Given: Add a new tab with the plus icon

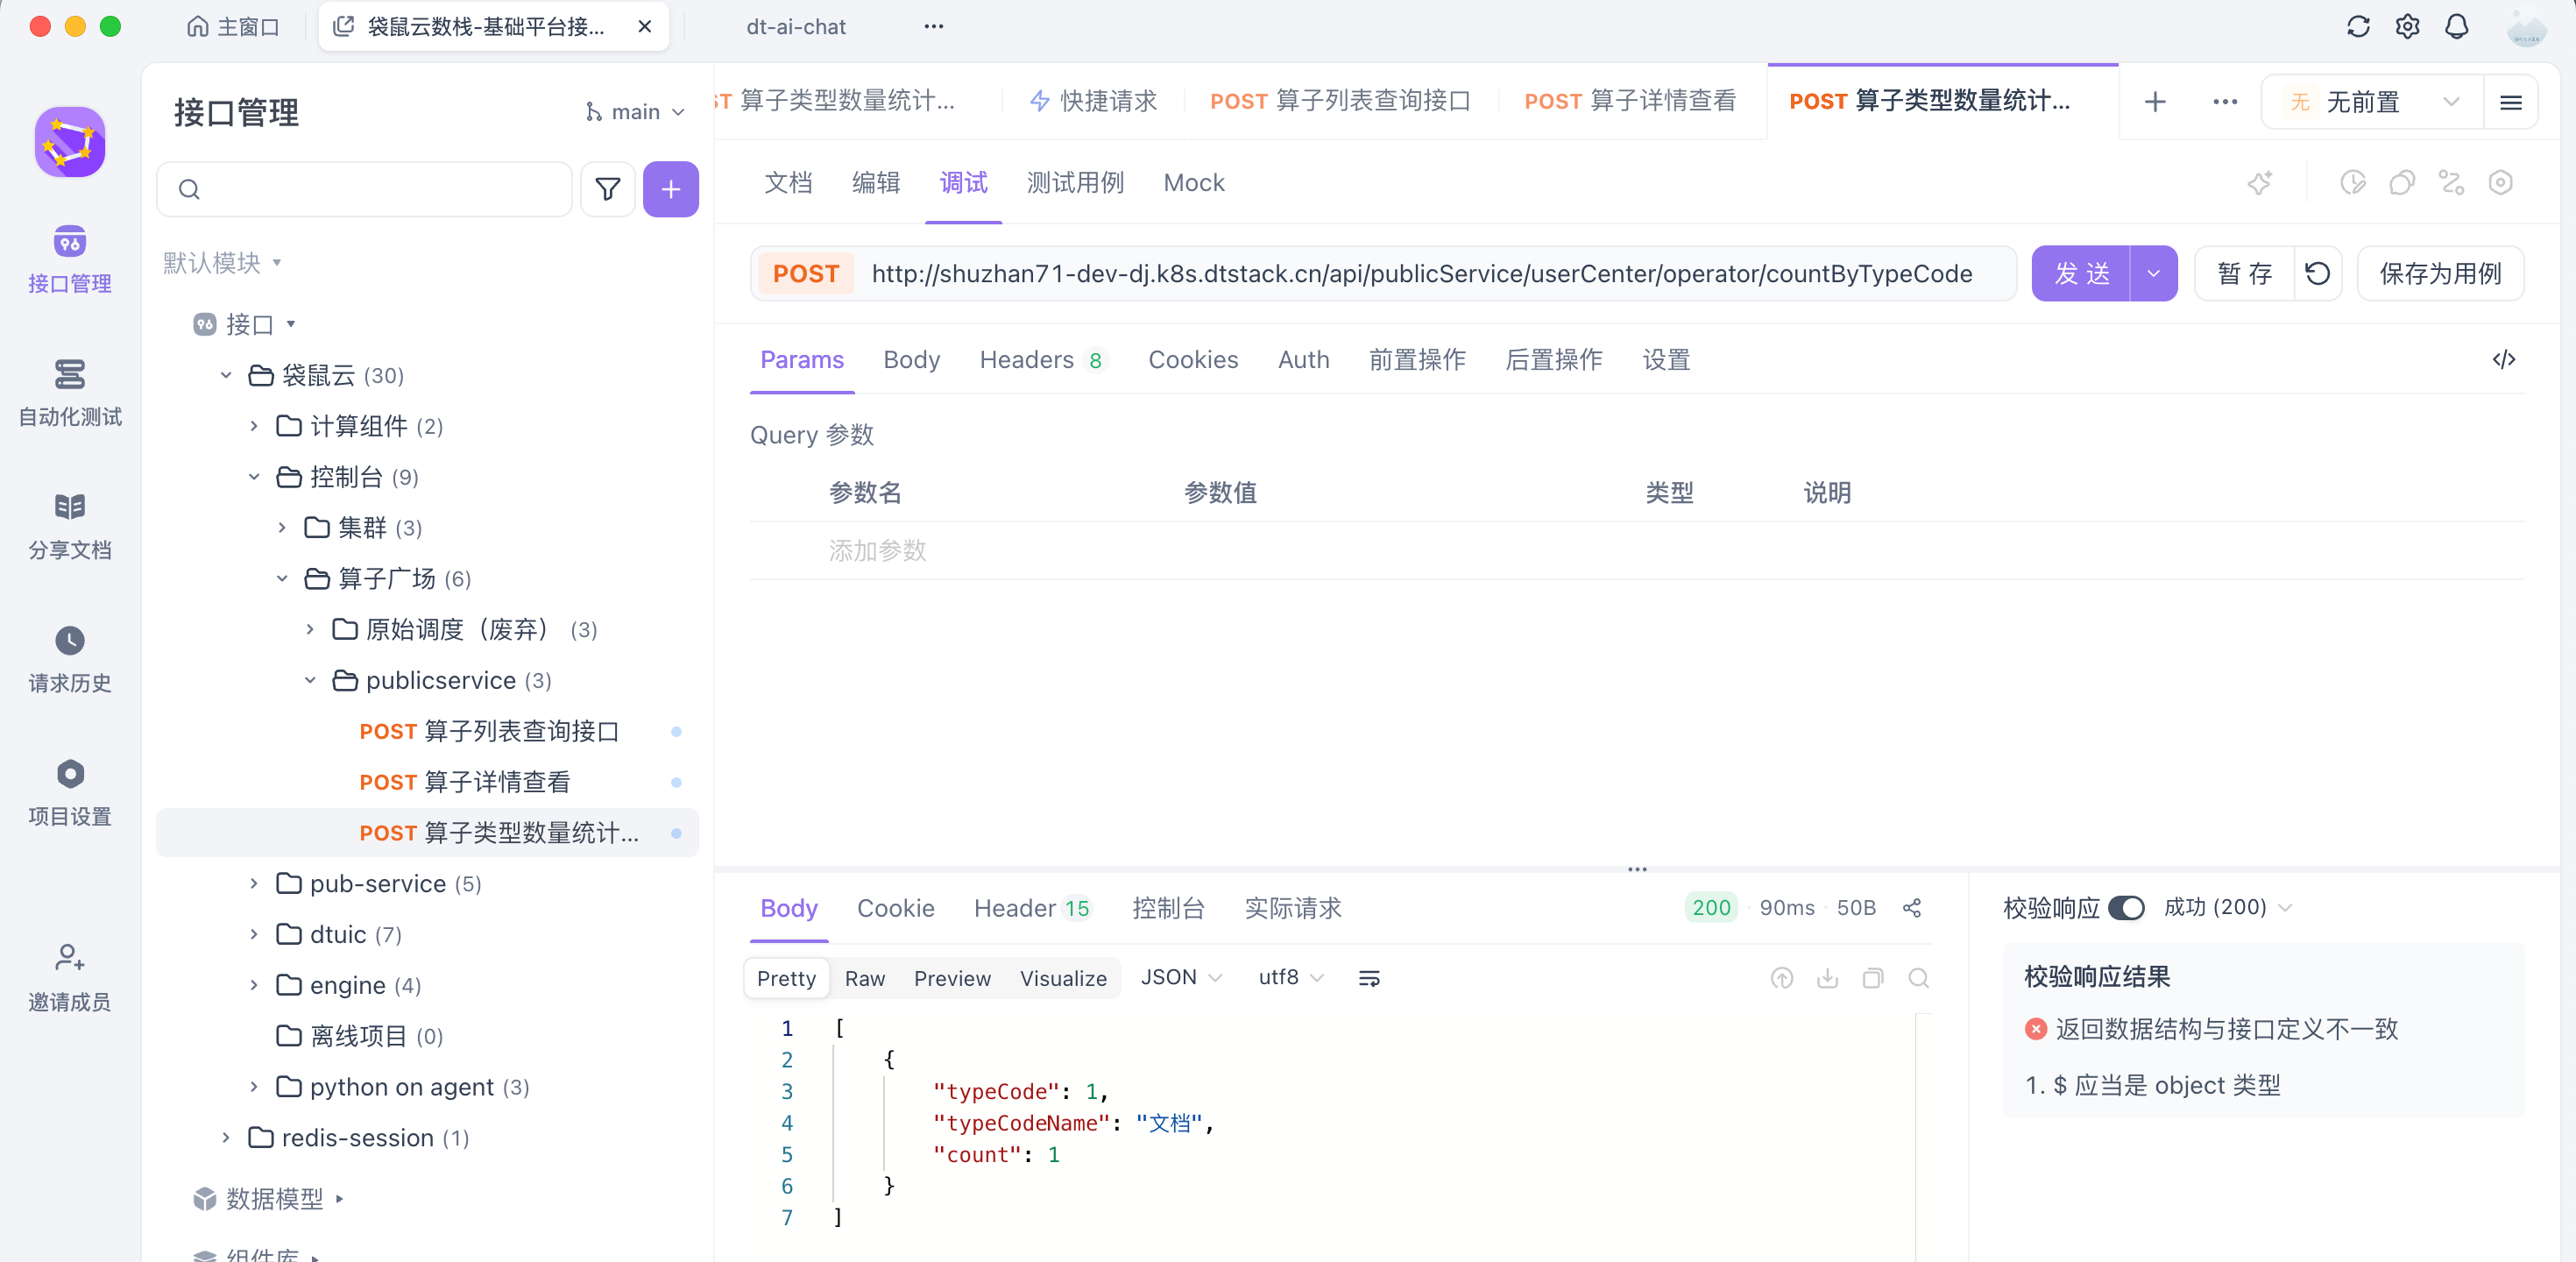Looking at the screenshot, I should pyautogui.click(x=2155, y=102).
